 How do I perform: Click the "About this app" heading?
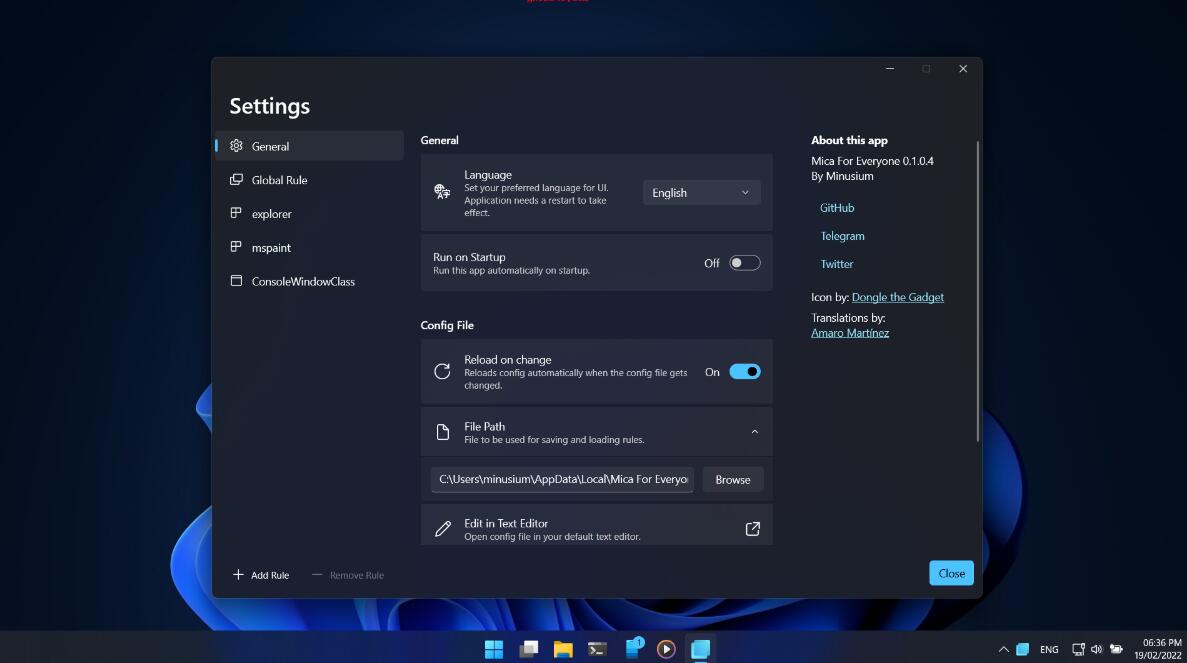point(849,140)
